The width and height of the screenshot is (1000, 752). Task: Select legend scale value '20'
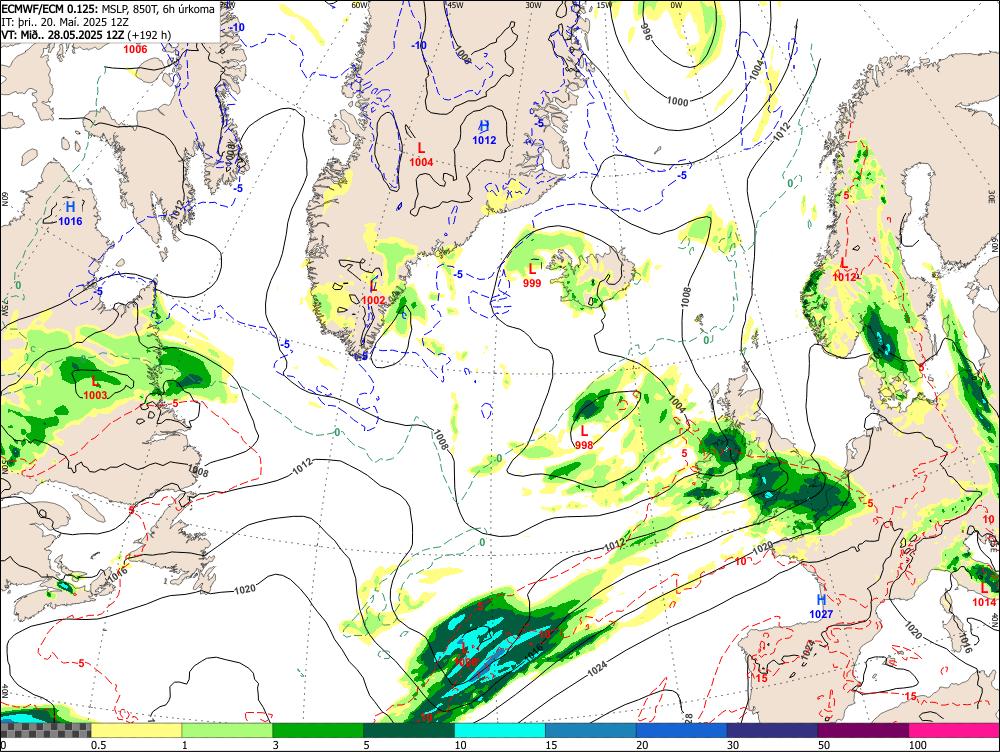point(642,745)
